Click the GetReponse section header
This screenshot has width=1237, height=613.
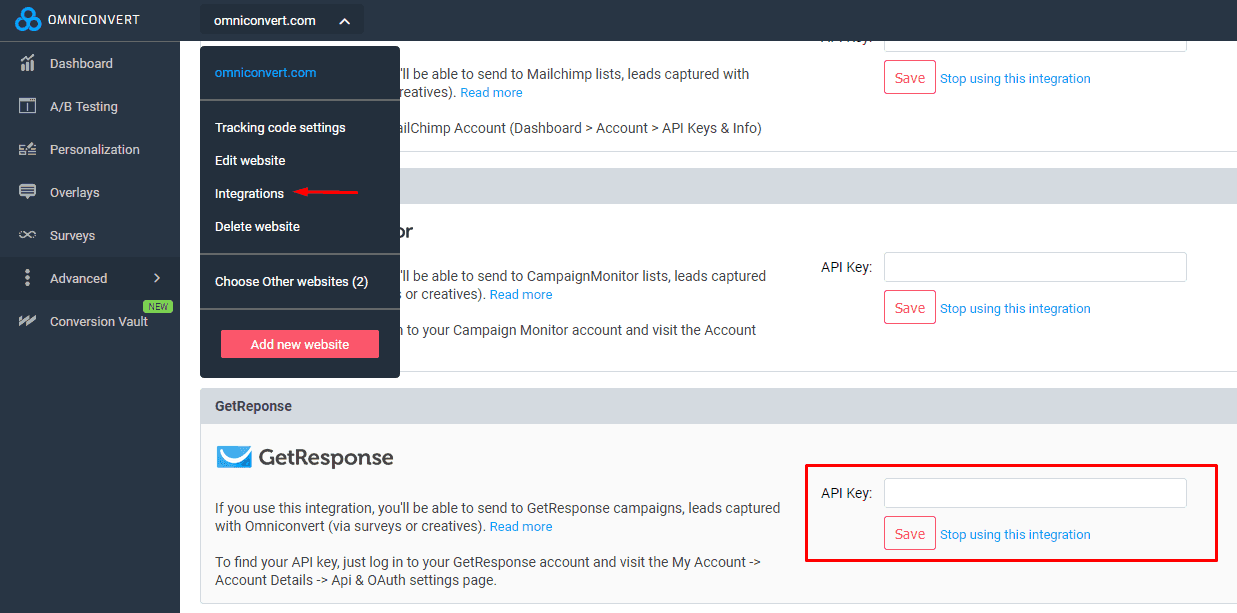tap(718, 406)
